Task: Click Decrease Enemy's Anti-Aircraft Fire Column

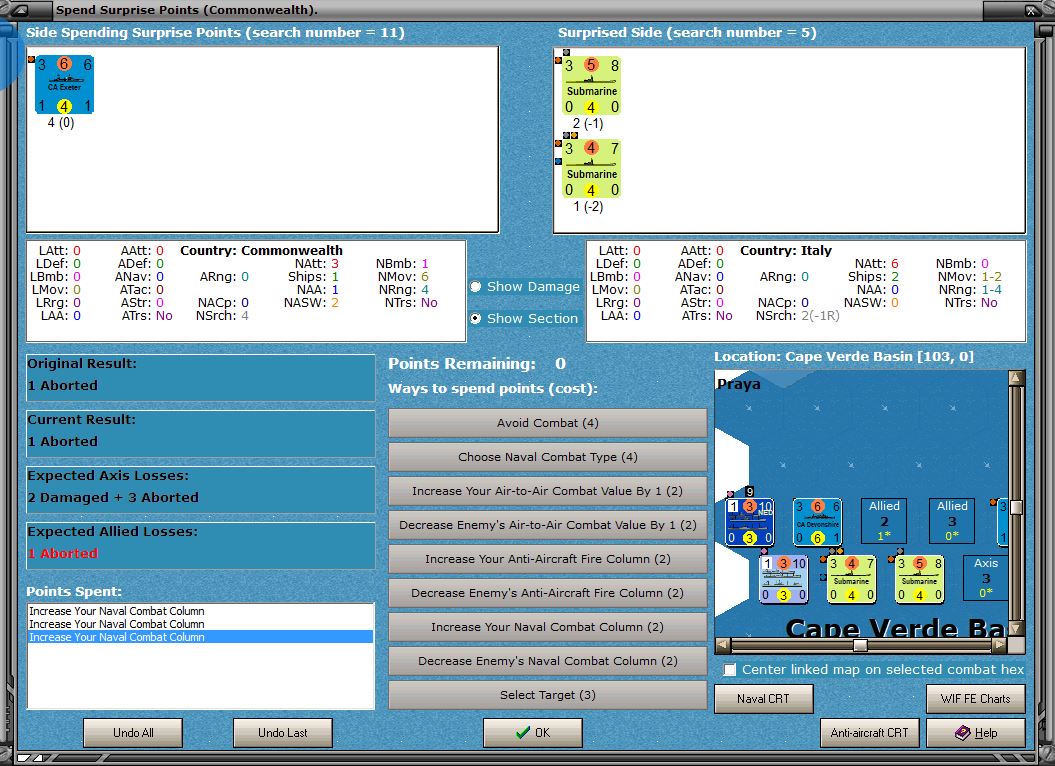Action: coord(548,593)
